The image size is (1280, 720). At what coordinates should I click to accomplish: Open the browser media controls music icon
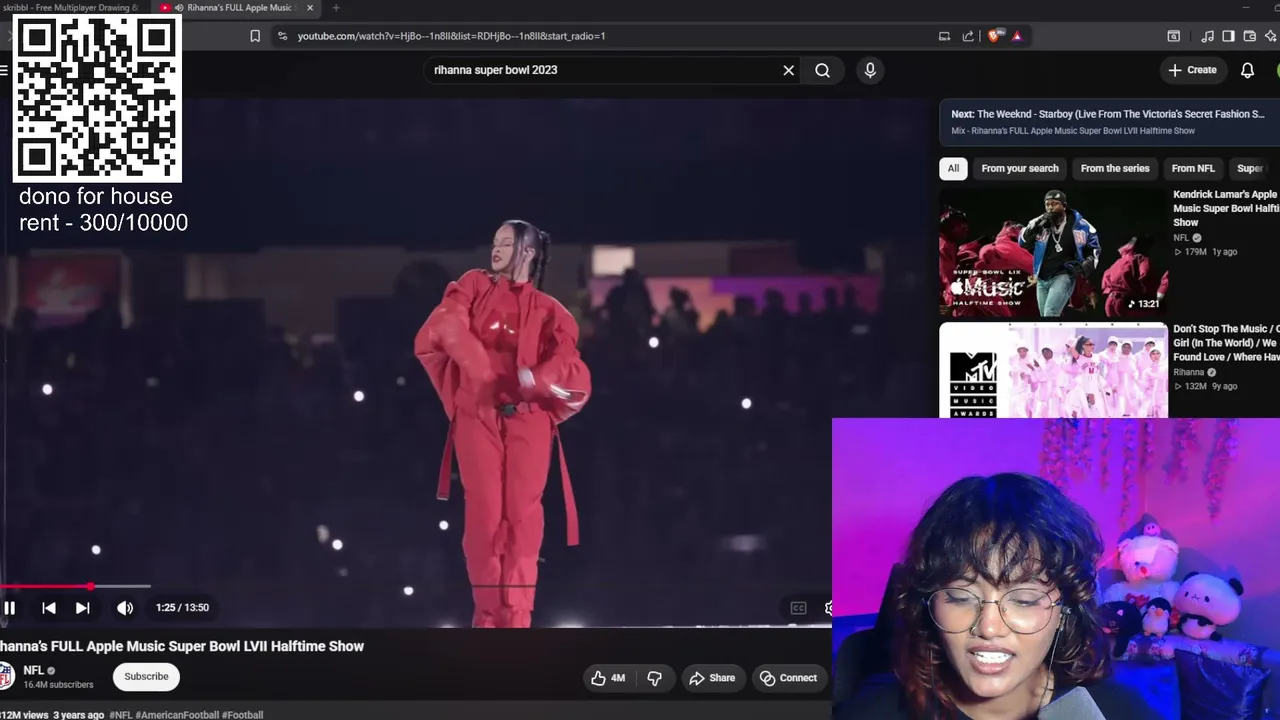1207,36
